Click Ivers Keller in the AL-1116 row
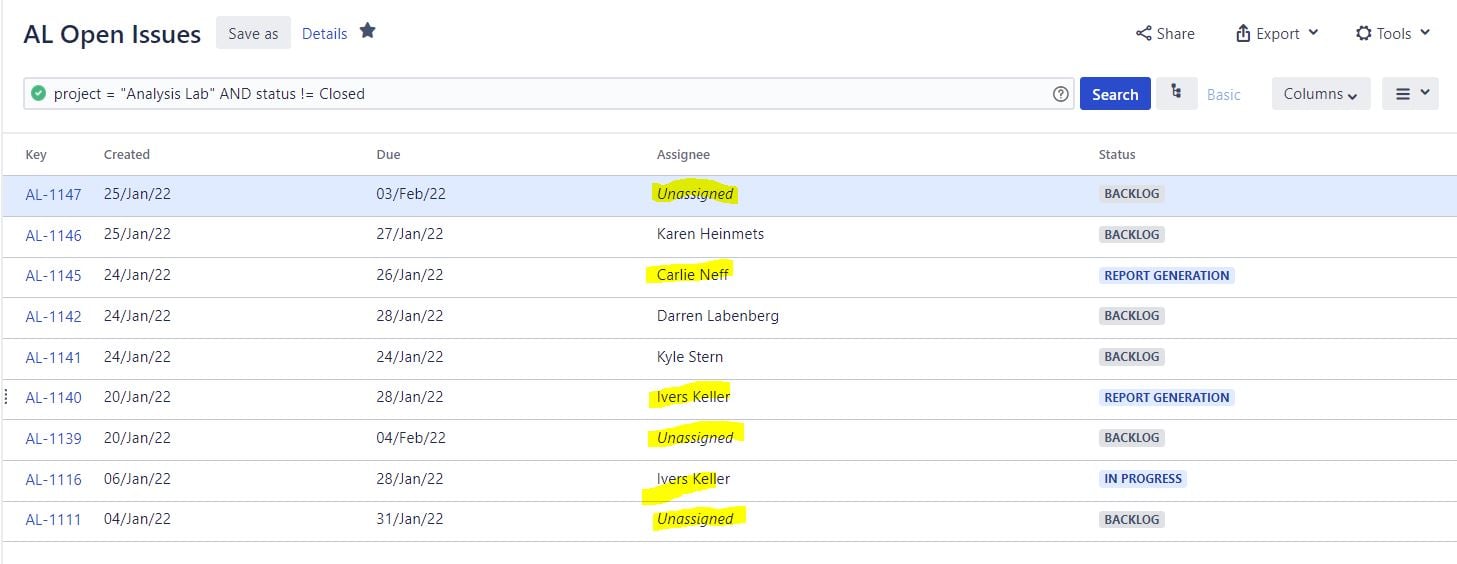 [693, 478]
